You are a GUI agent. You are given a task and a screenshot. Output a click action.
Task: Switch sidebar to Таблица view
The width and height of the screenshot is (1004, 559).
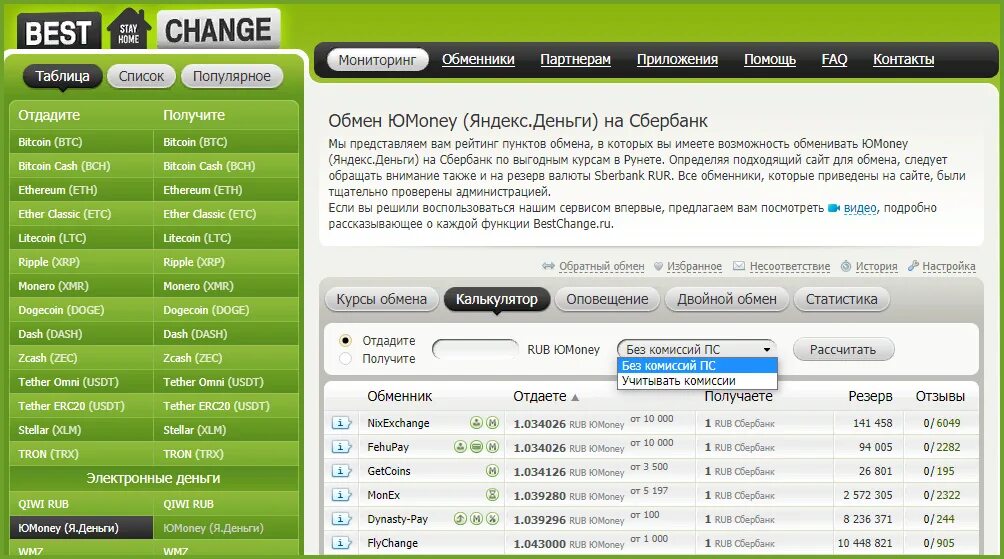pos(62,76)
